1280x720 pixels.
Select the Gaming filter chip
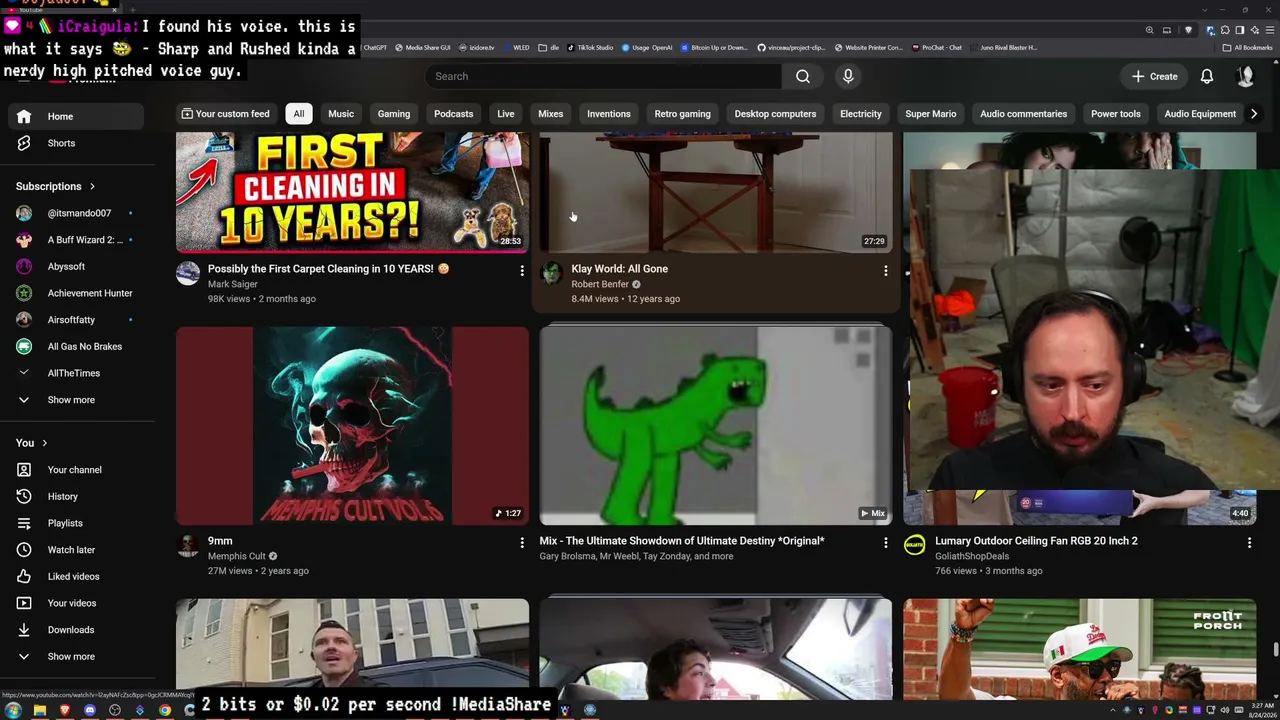coord(394,114)
